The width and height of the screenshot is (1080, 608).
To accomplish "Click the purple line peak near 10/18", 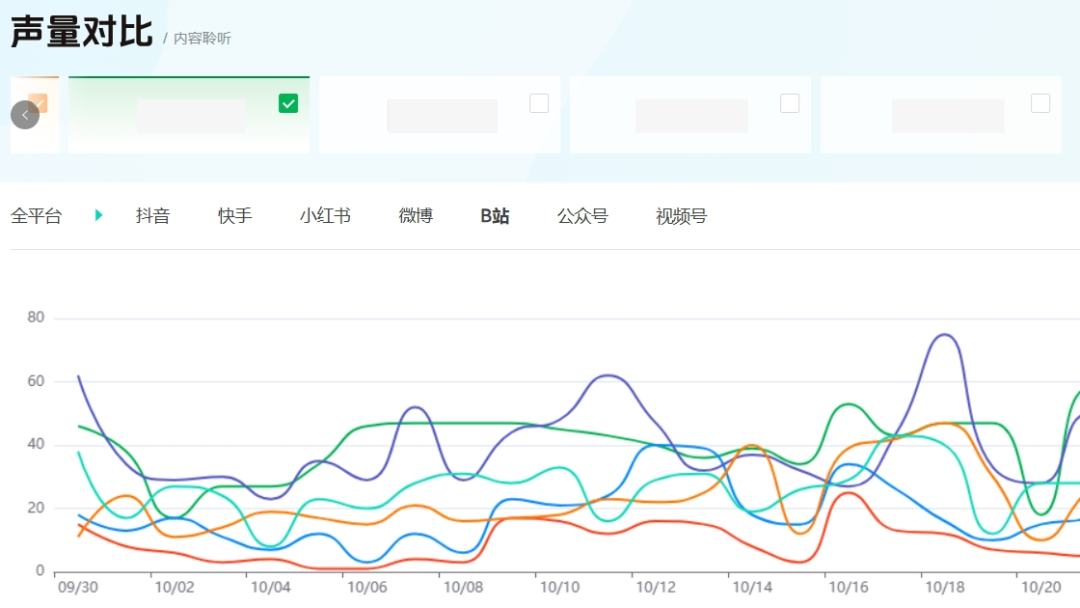I will [944, 335].
